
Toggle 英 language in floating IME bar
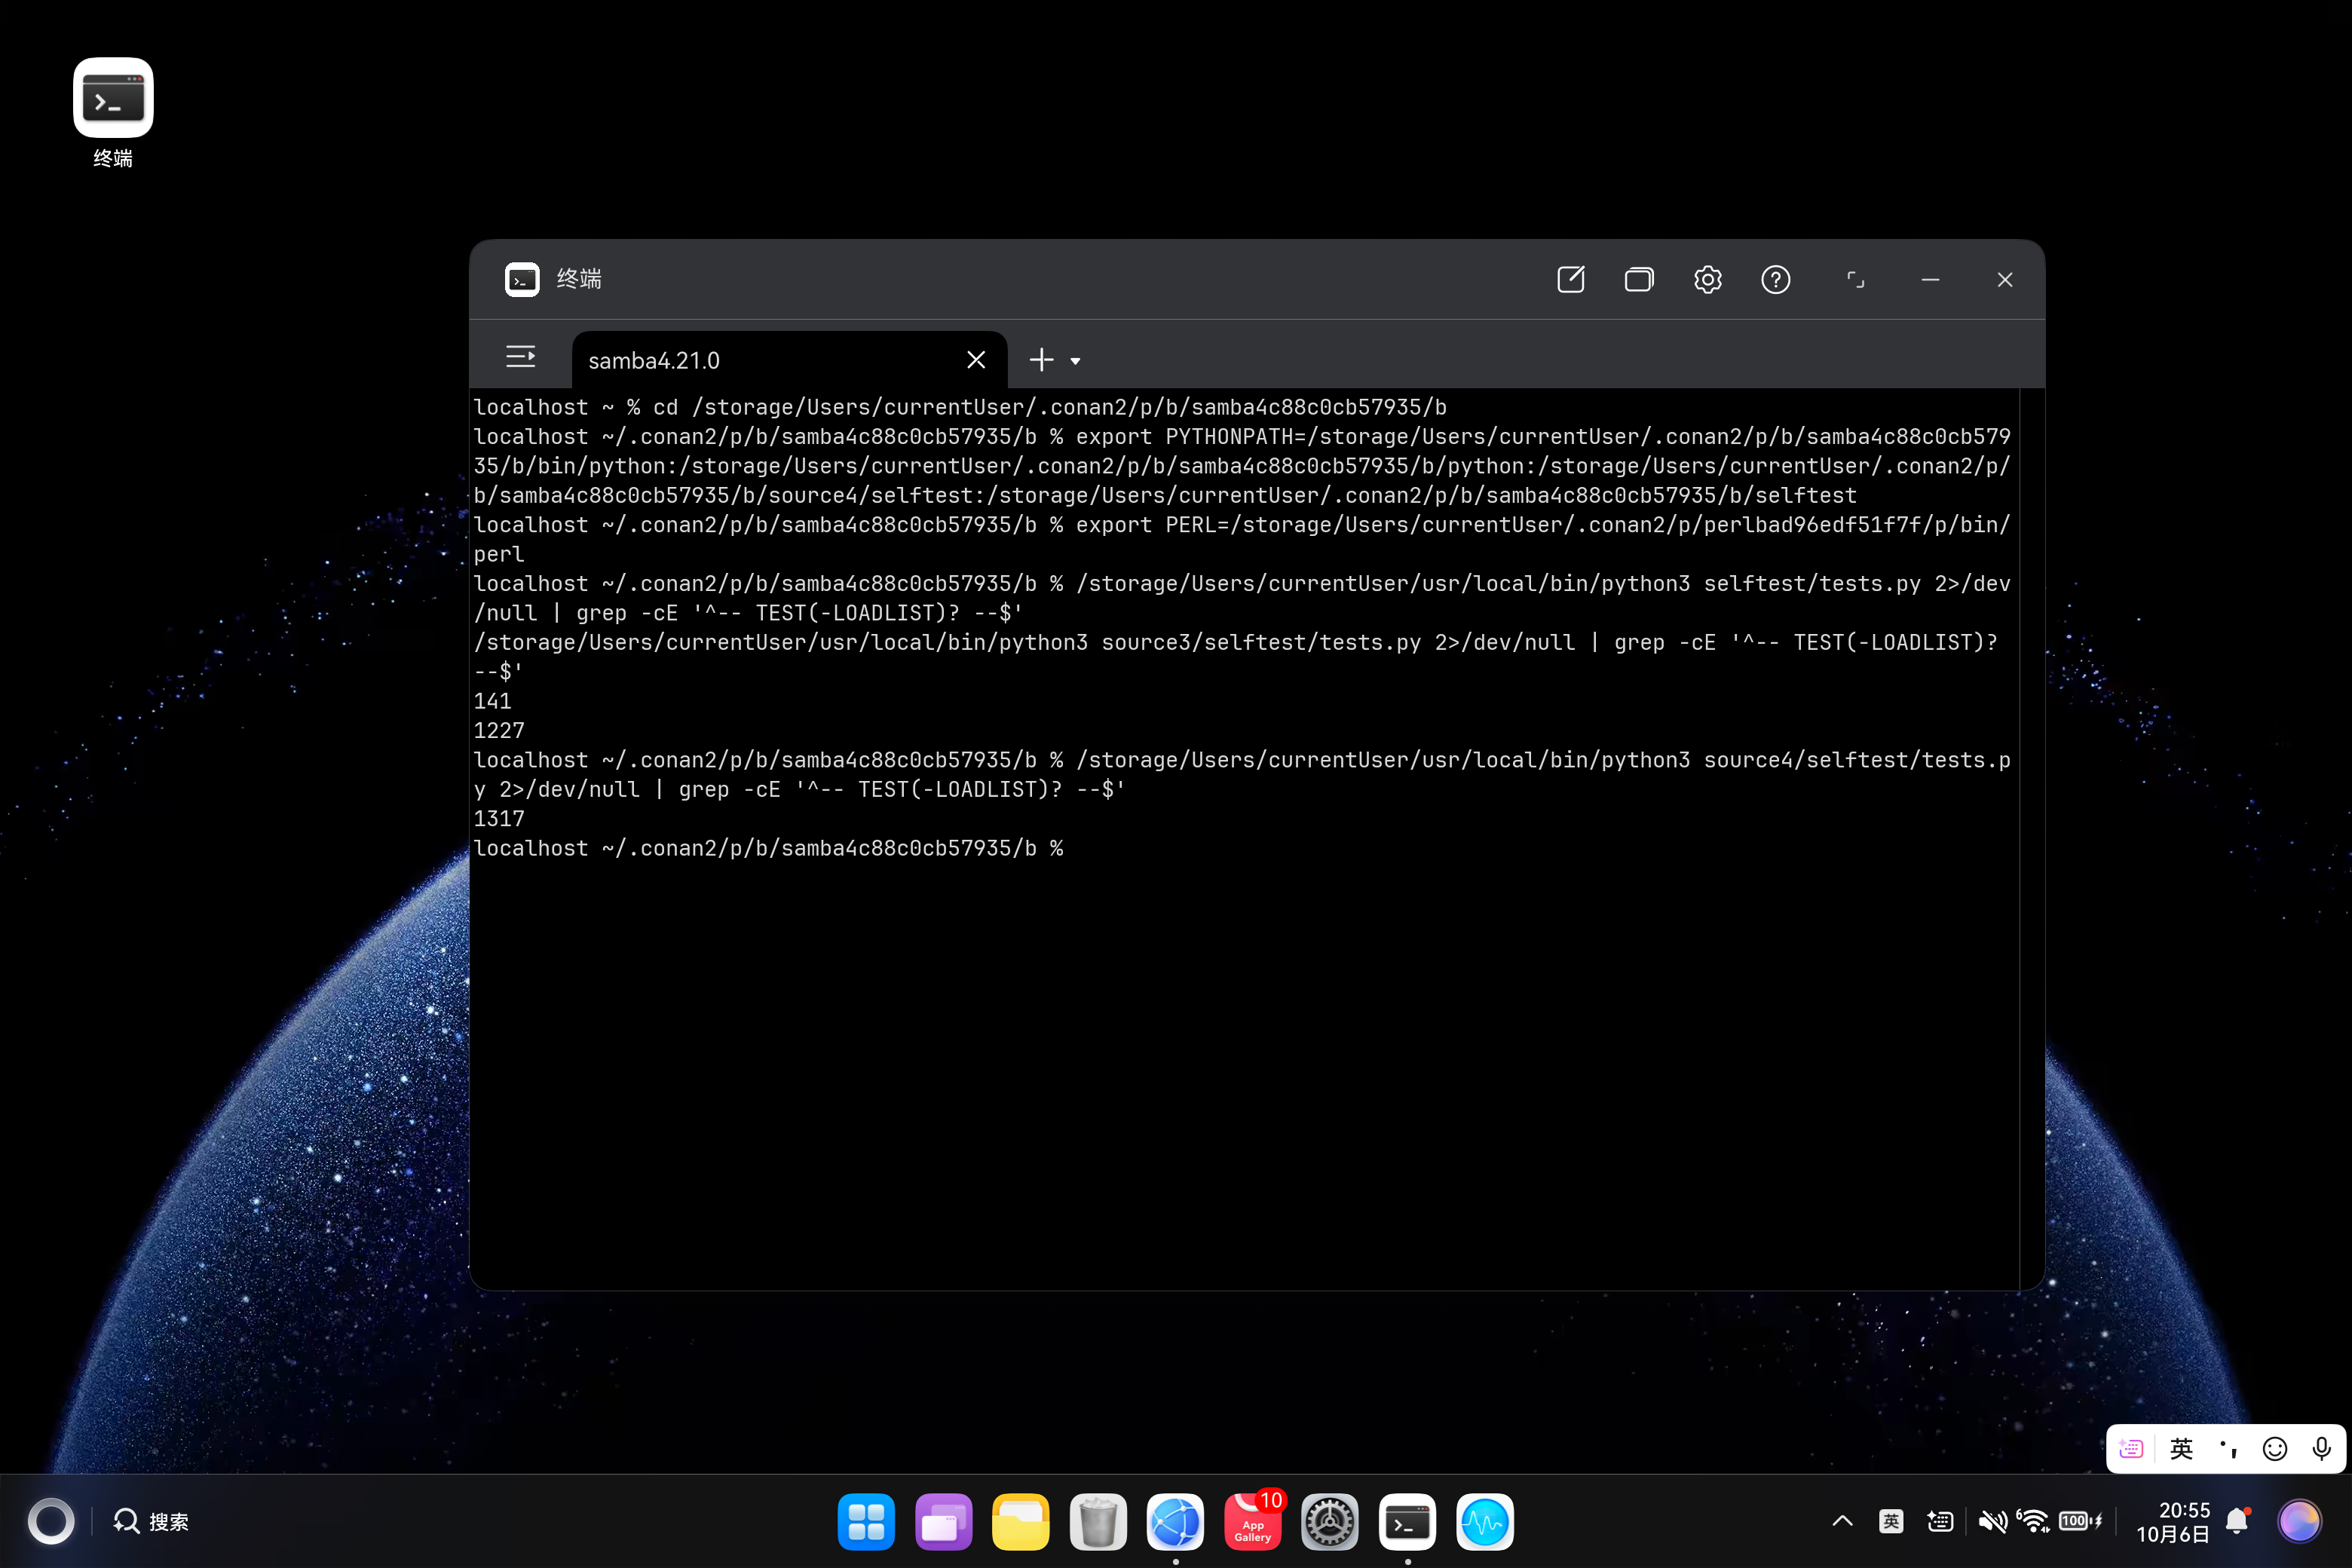tap(2181, 1449)
